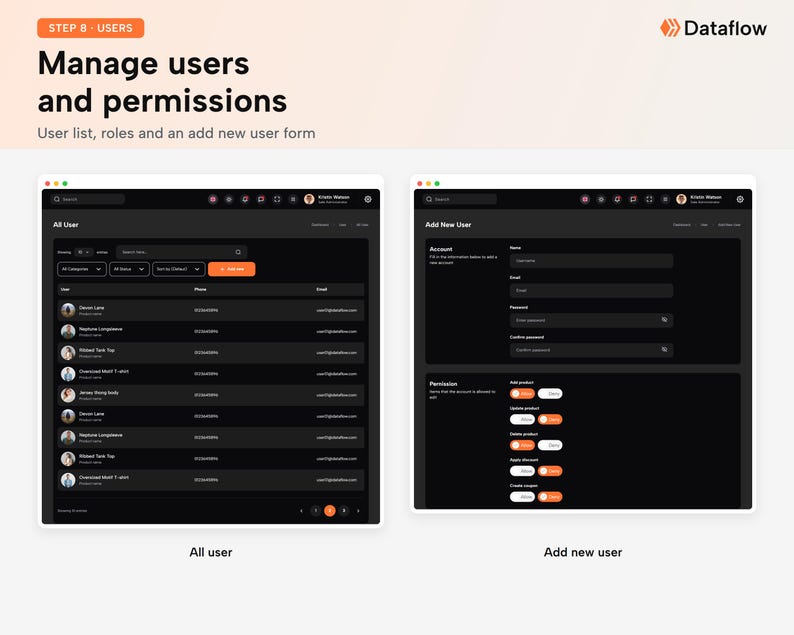
Task: Click the Dataflow logo
Action: click(x=713, y=28)
